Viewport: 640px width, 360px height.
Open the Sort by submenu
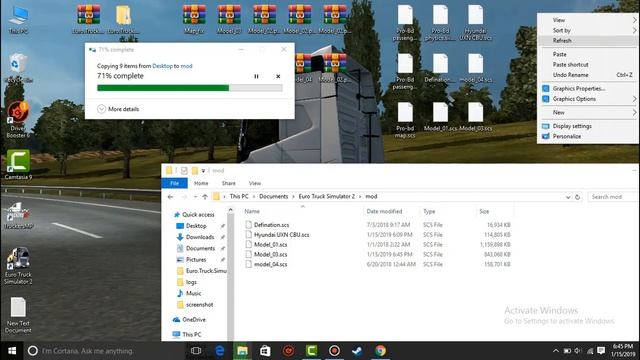tap(588, 30)
